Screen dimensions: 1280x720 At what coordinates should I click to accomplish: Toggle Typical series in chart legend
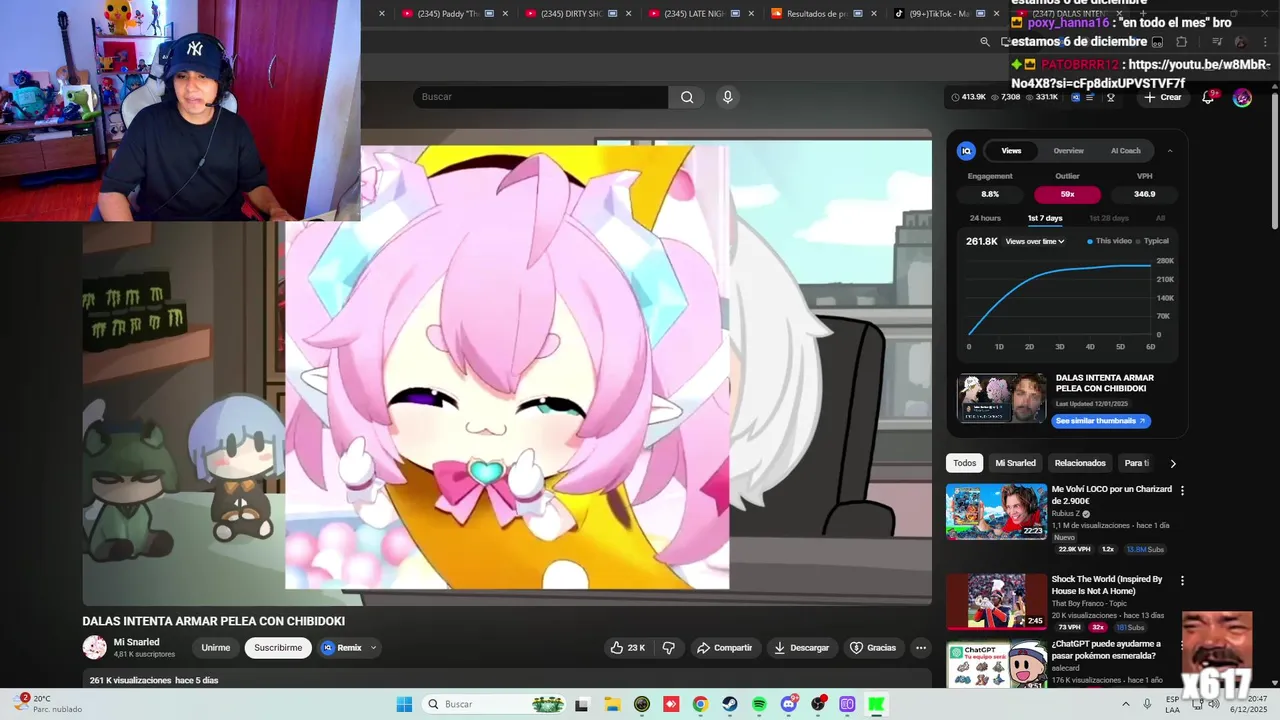1152,241
